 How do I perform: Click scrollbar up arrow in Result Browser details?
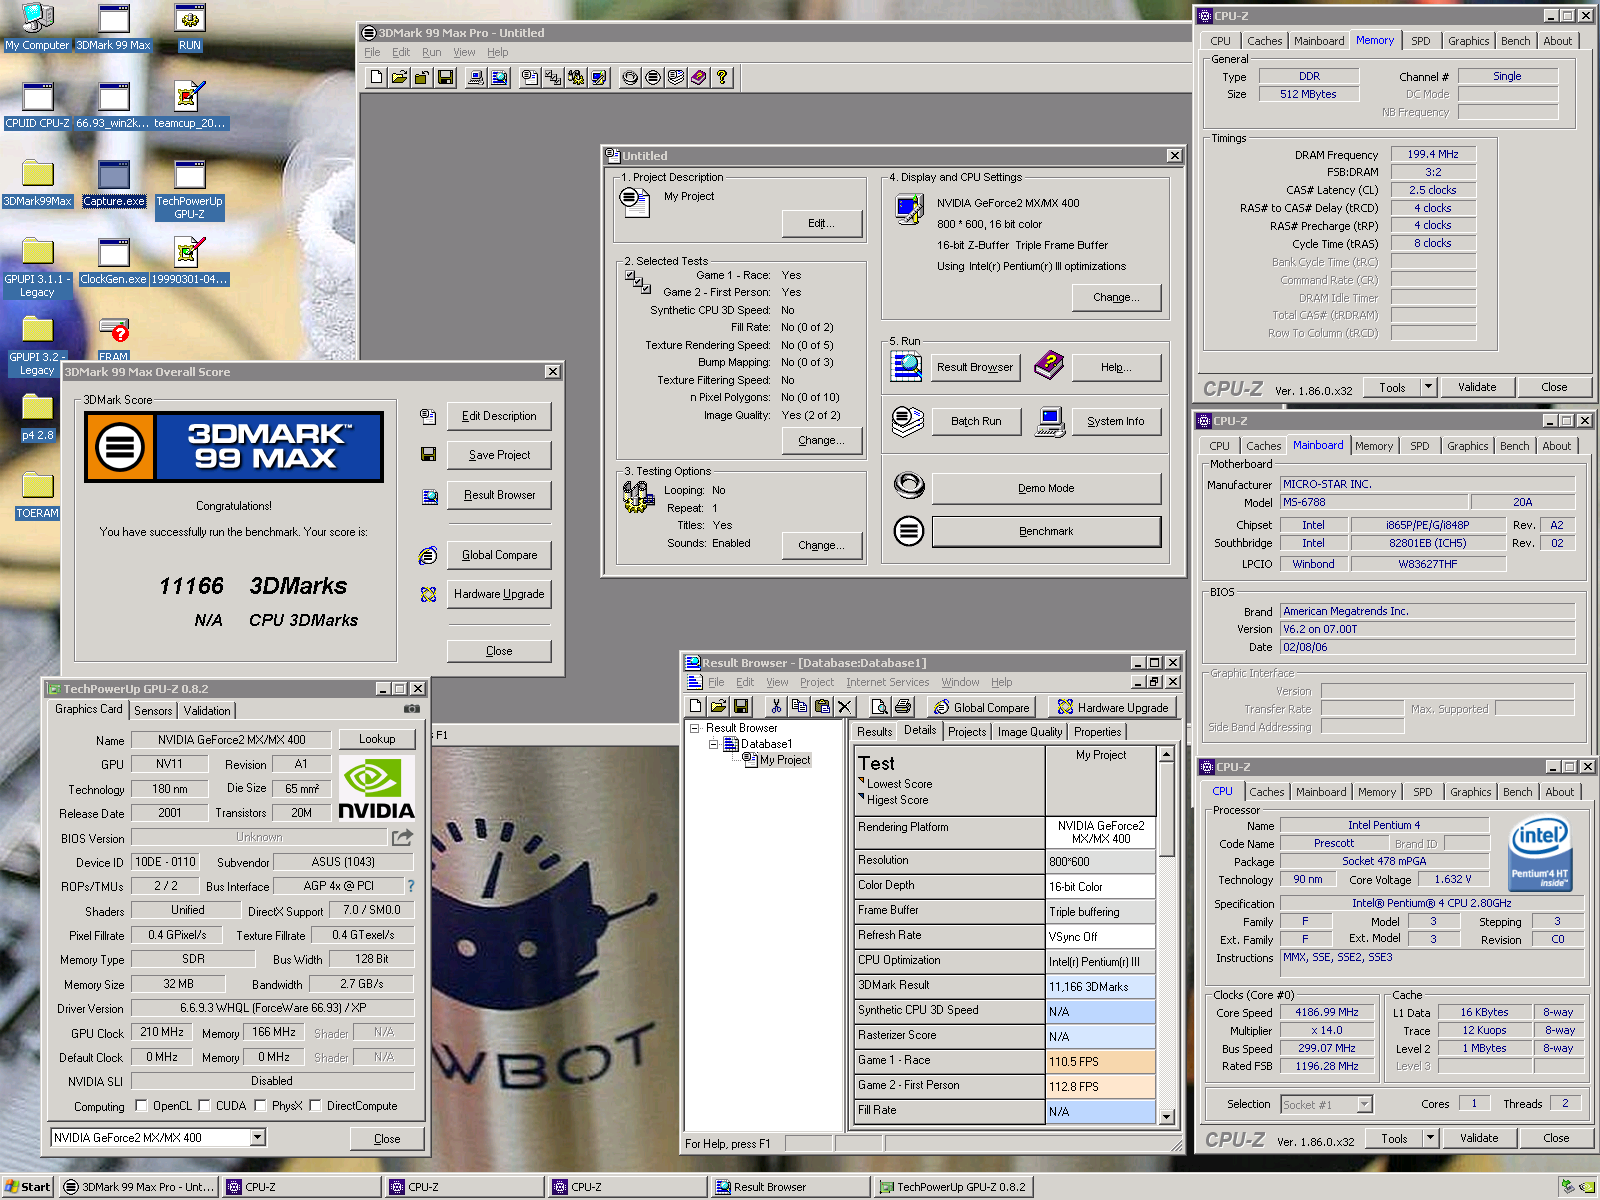point(1166,754)
